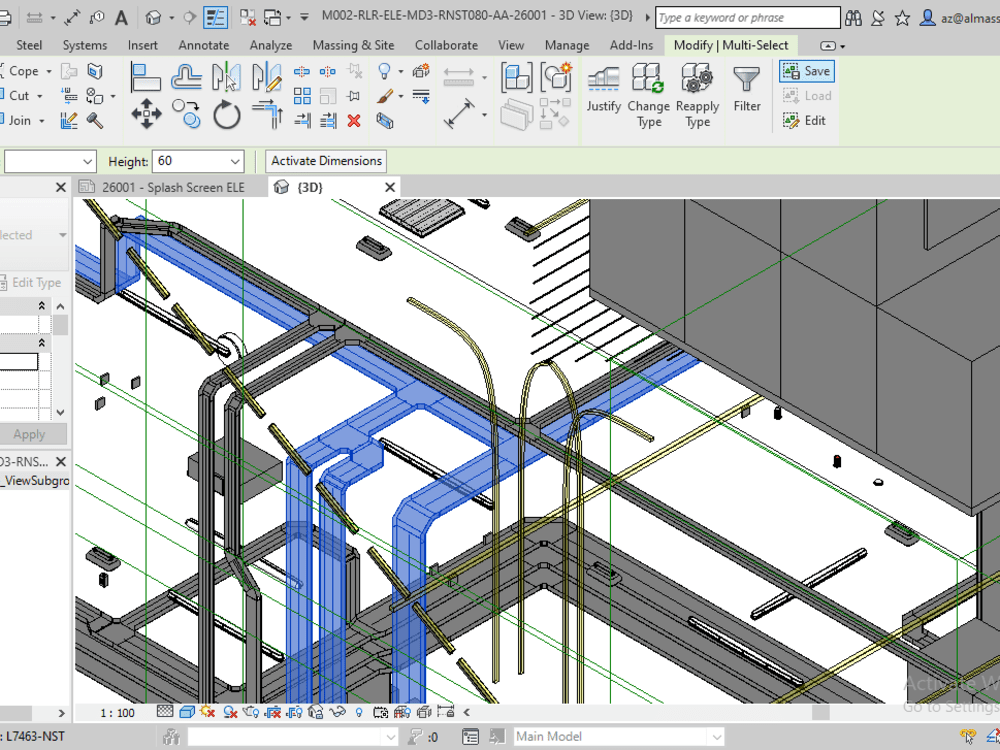Open the Add-Ins tab
This screenshot has width=1000, height=750.
pos(631,45)
